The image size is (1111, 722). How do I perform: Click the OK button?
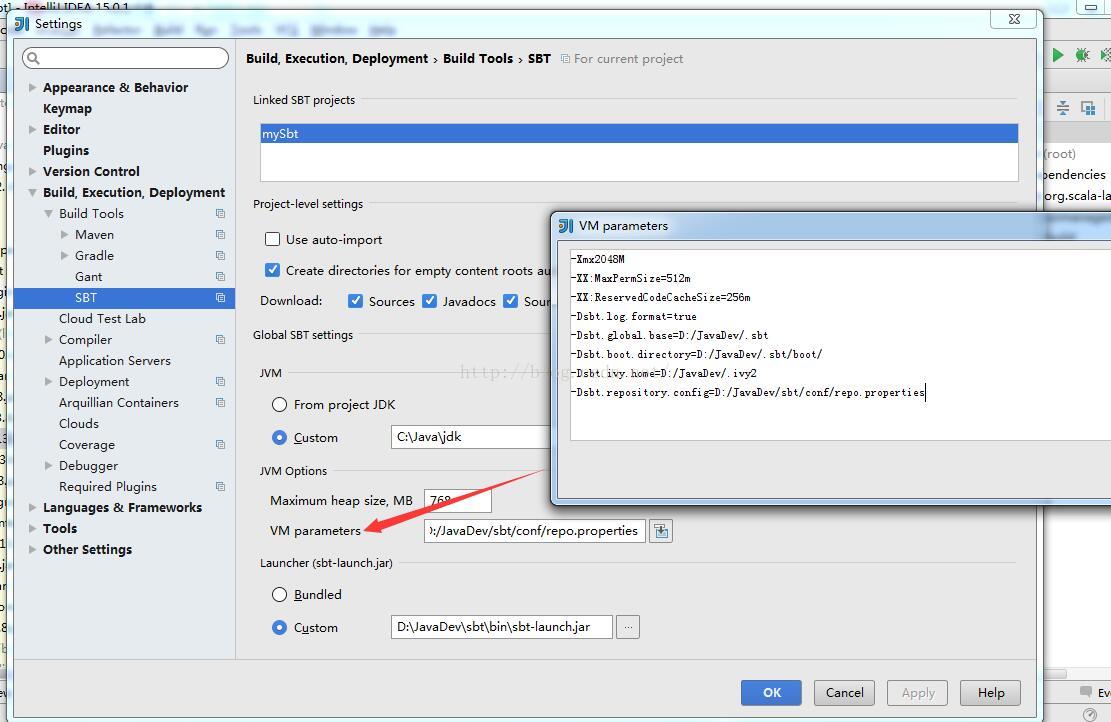click(x=771, y=693)
